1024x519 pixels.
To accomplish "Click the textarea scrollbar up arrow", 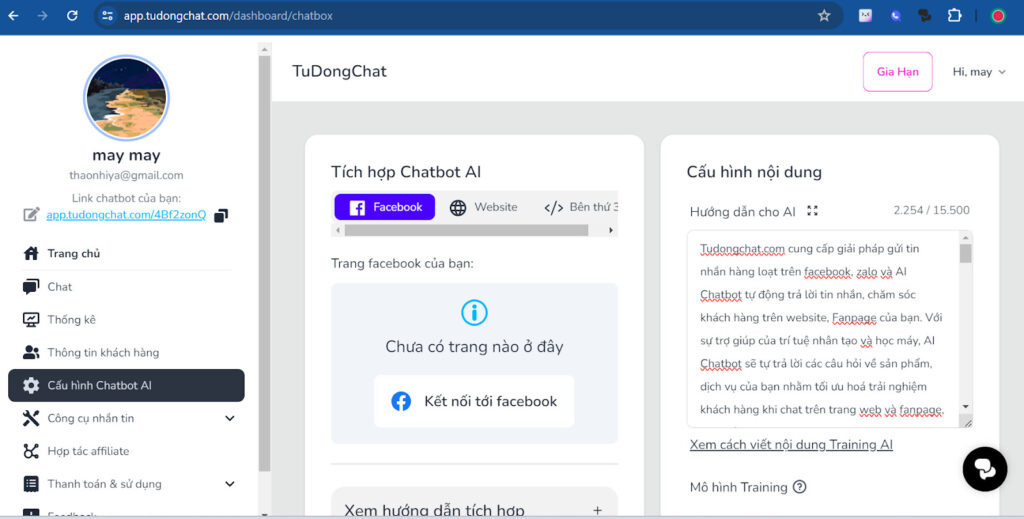I will pos(966,237).
